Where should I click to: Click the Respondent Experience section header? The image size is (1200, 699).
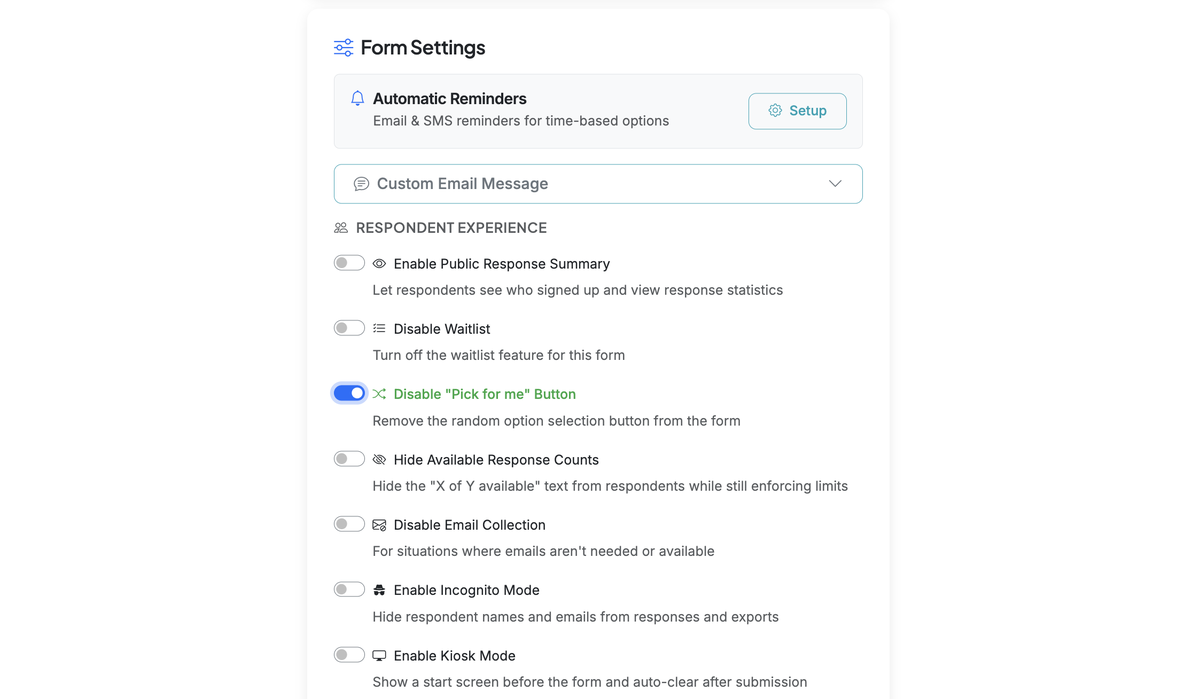click(450, 227)
